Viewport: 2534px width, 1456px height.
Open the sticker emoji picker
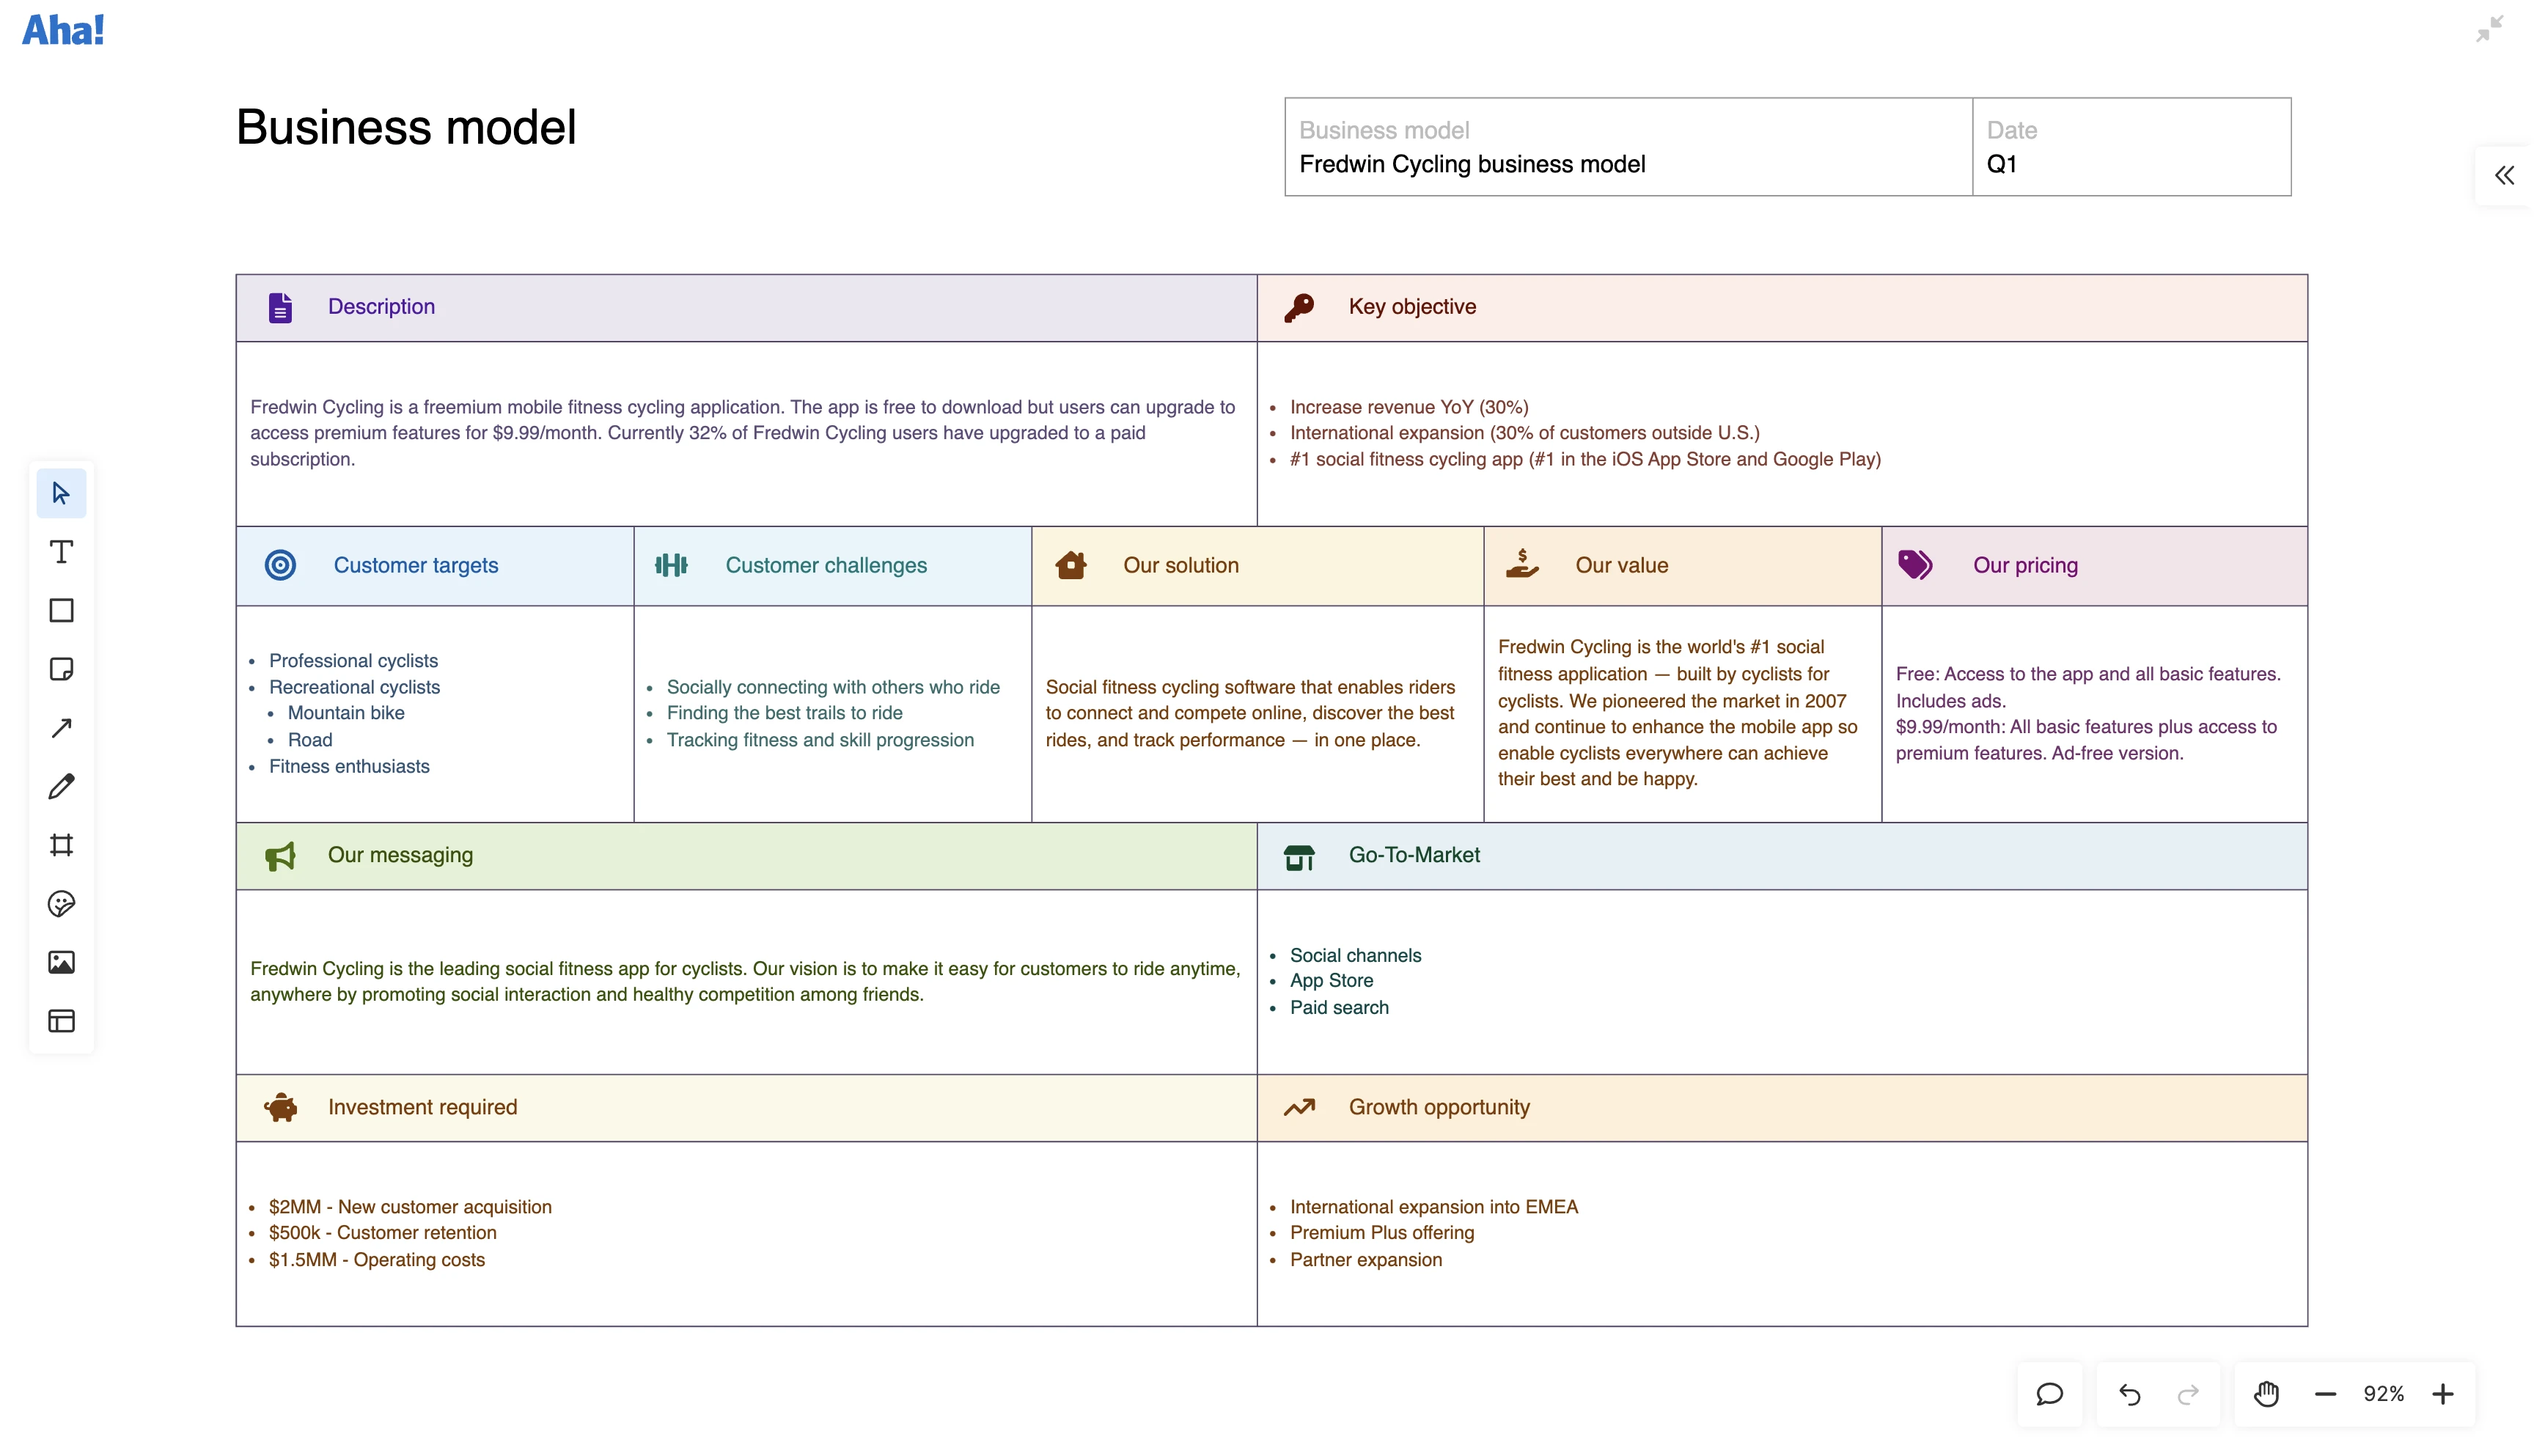click(61, 904)
